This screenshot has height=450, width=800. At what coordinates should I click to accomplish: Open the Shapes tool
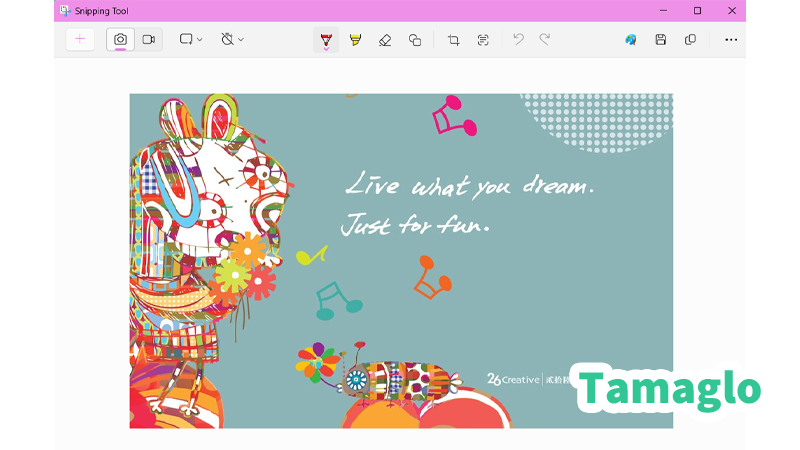415,40
